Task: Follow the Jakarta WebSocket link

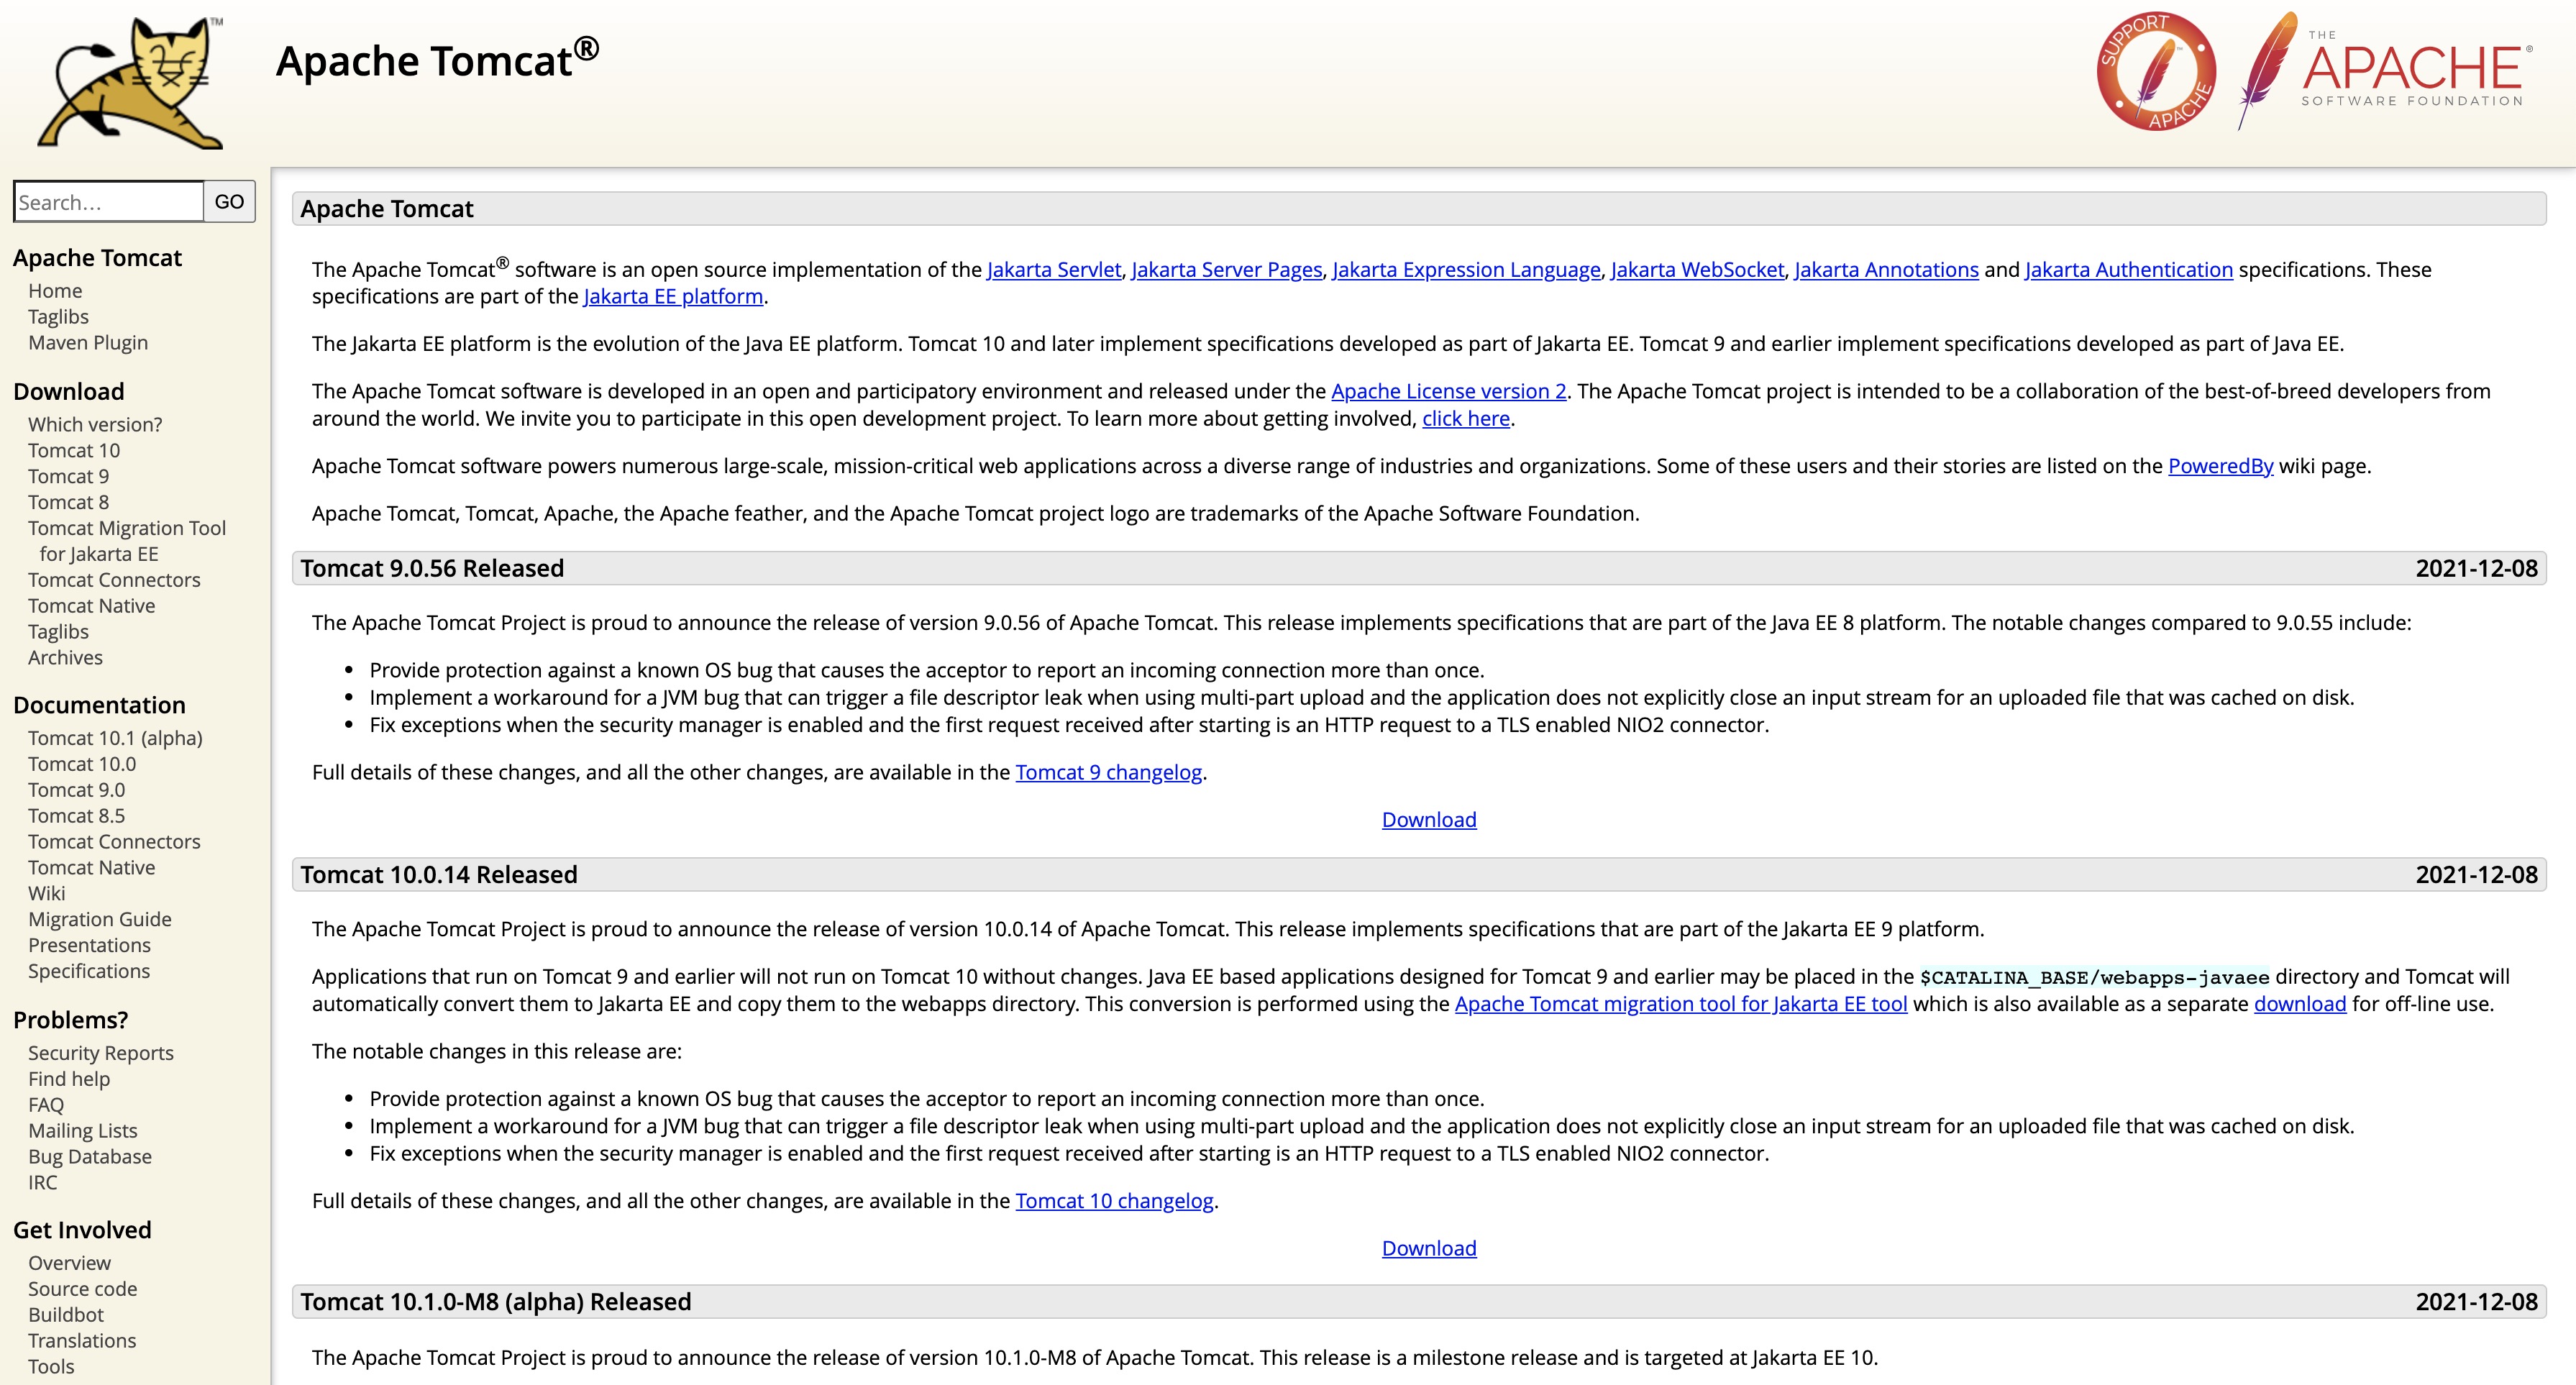Action: [x=1698, y=270]
